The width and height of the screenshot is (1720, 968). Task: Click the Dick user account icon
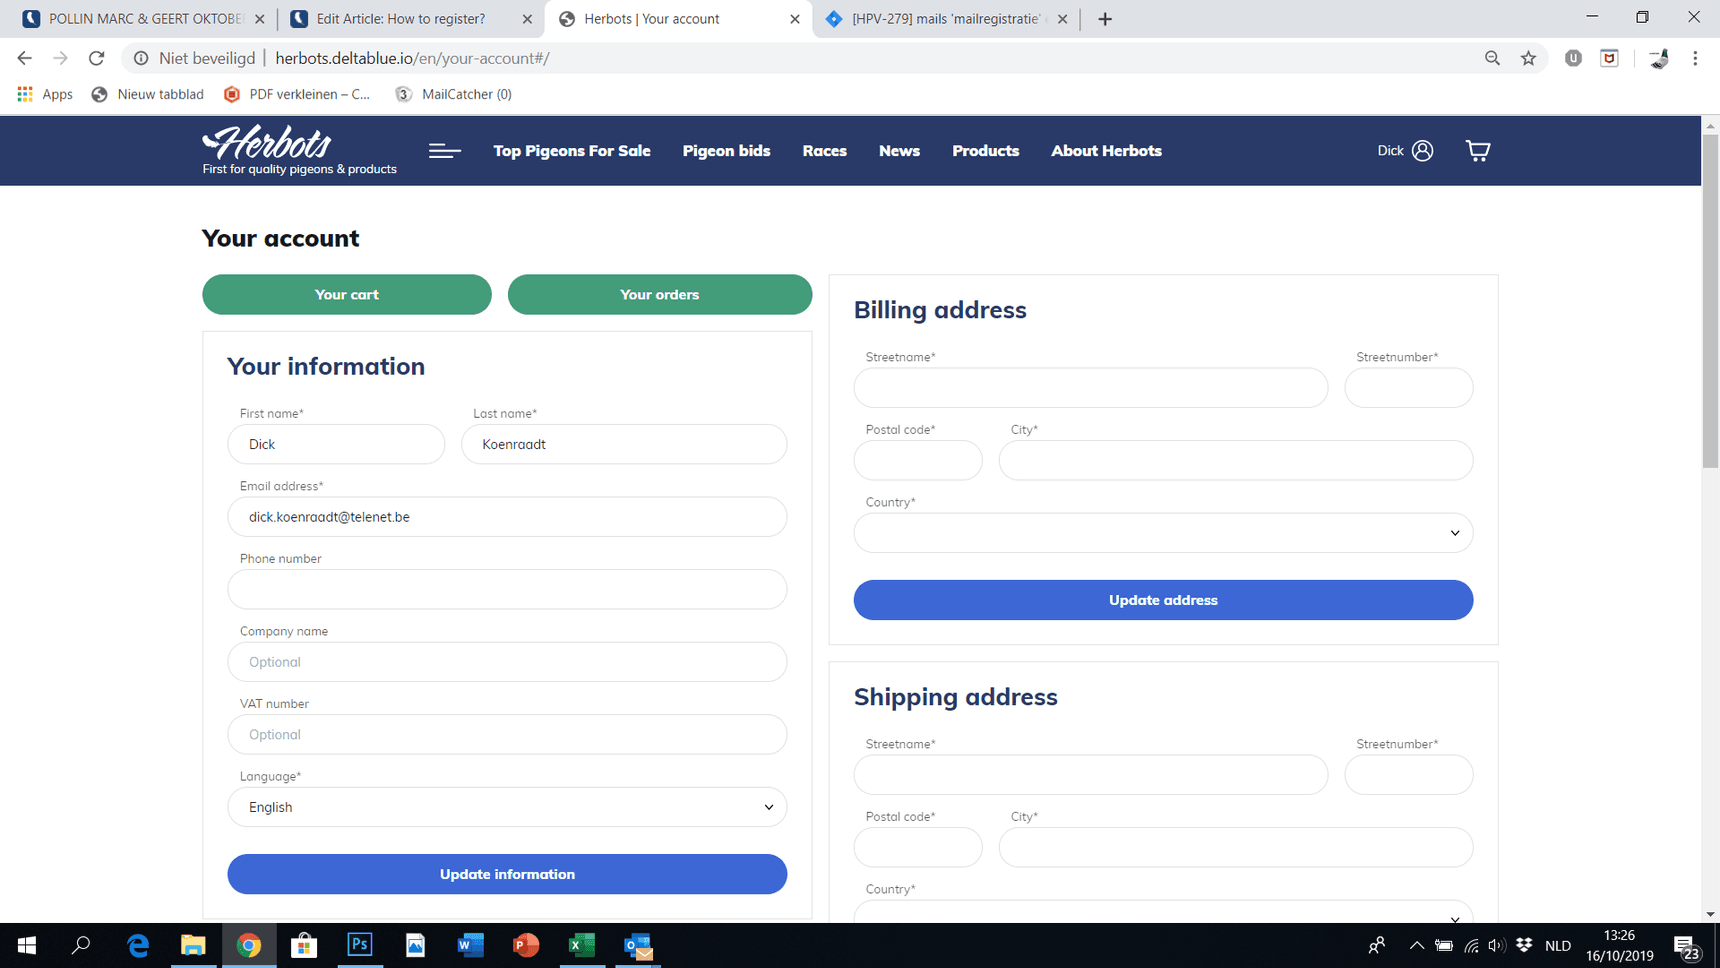(1422, 151)
